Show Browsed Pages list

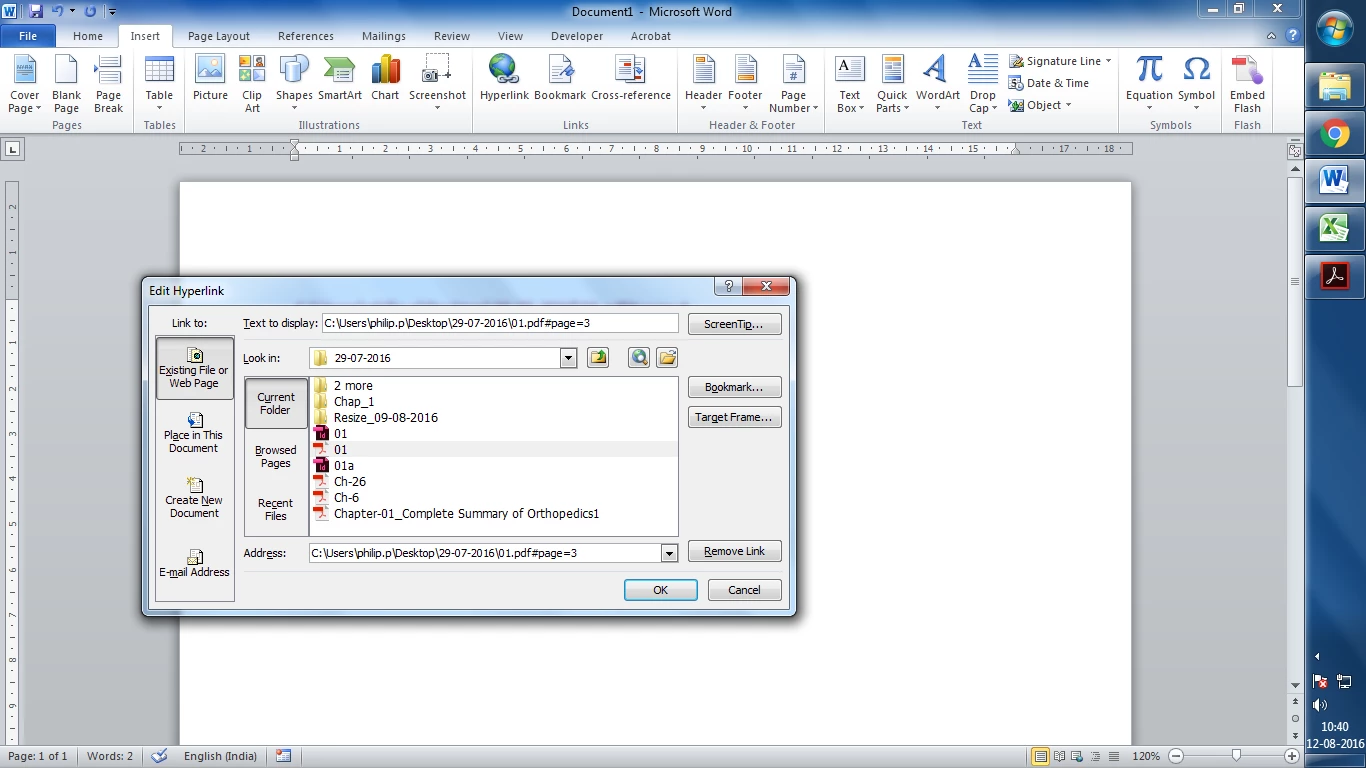[x=276, y=456]
